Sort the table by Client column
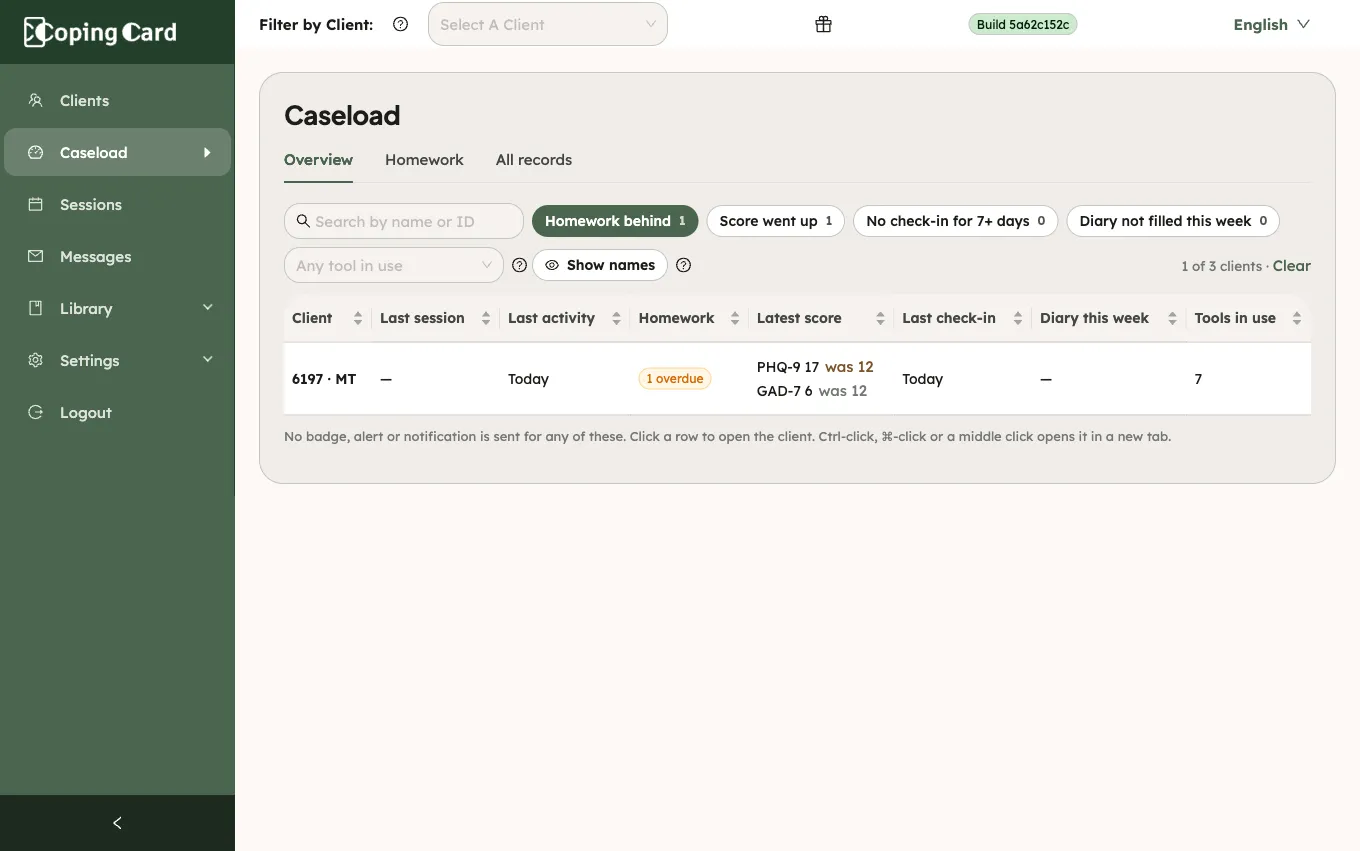The width and height of the screenshot is (1360, 851). 327,318
